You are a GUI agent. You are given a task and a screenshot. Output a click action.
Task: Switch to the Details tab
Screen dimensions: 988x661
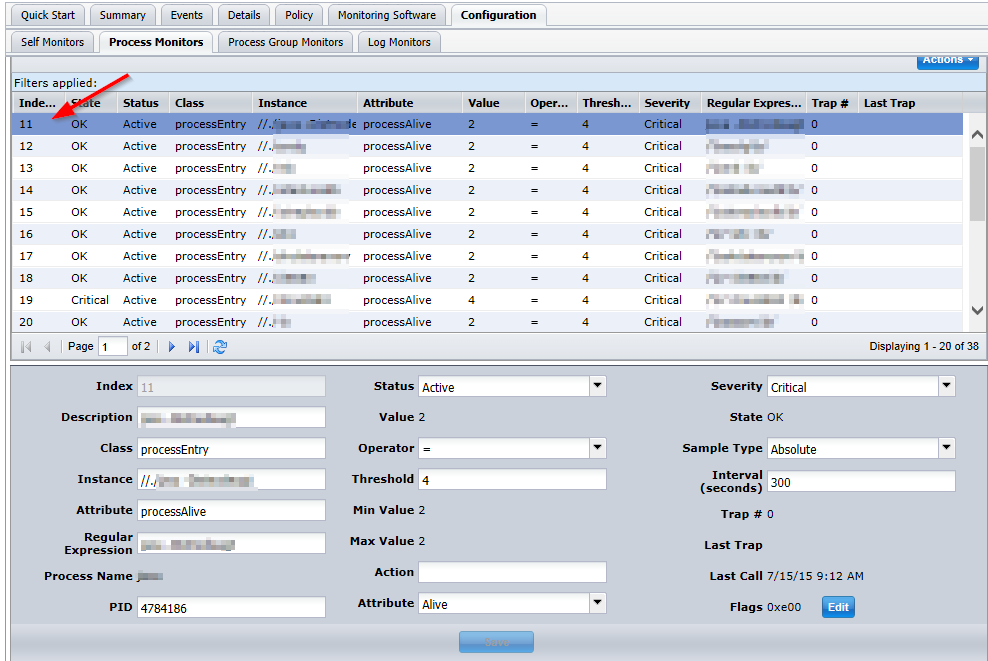pyautogui.click(x=244, y=15)
